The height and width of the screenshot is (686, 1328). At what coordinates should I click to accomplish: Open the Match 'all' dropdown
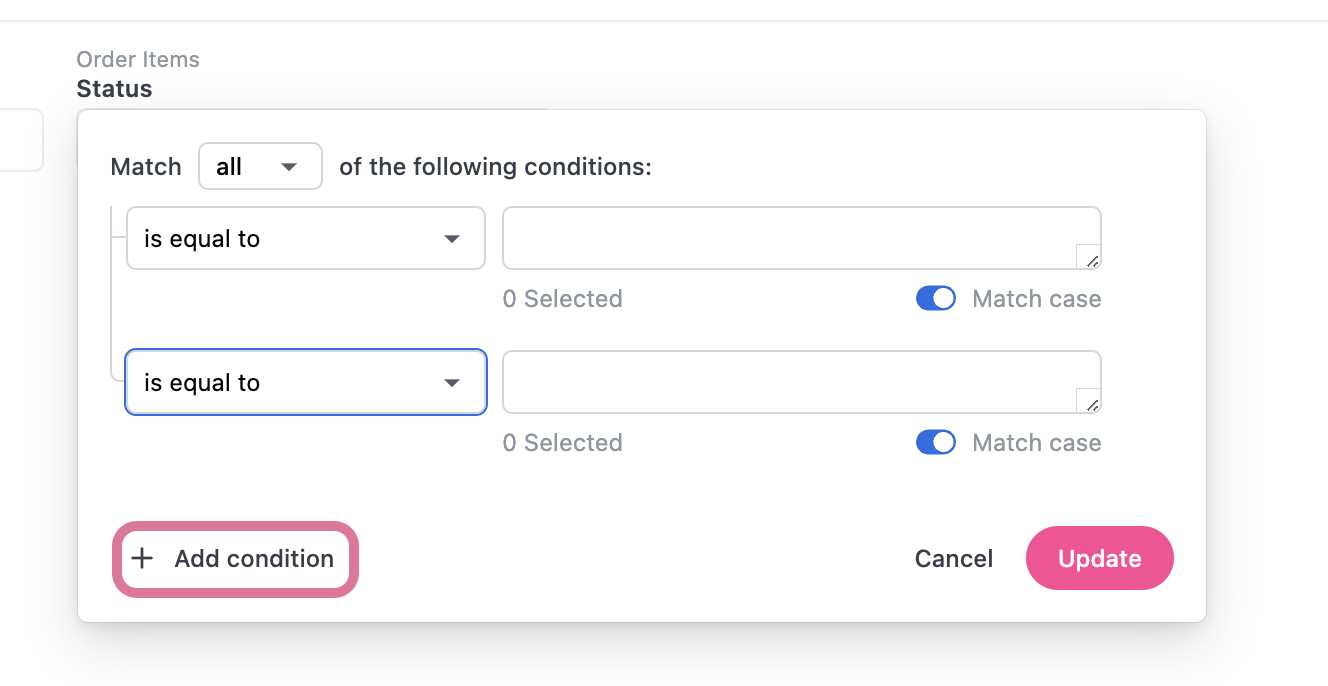click(260, 166)
